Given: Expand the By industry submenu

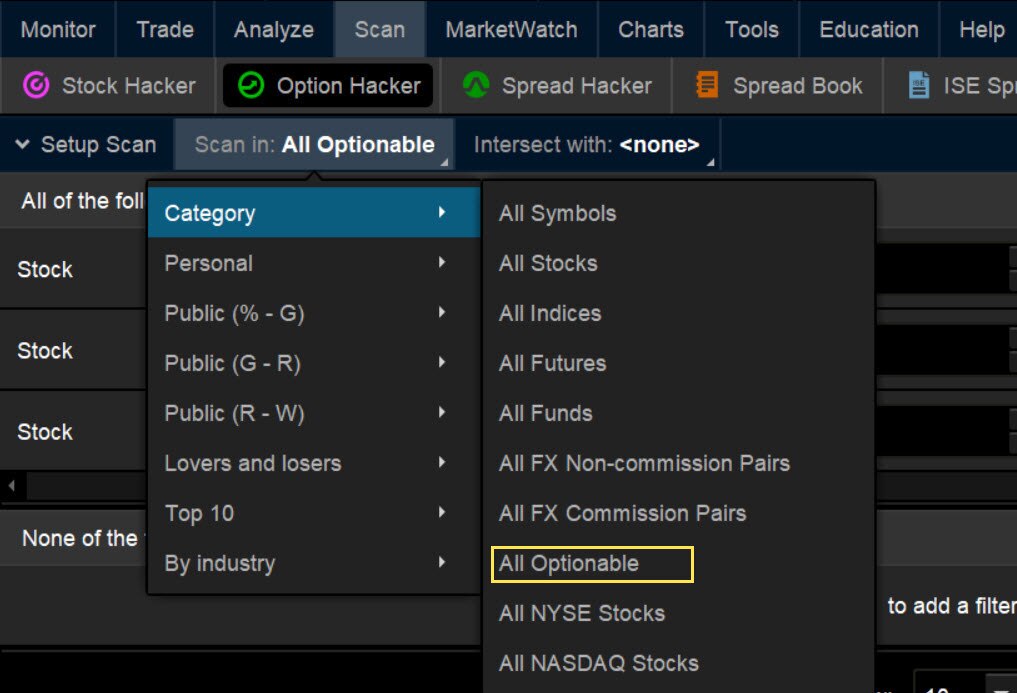Looking at the screenshot, I should [314, 563].
